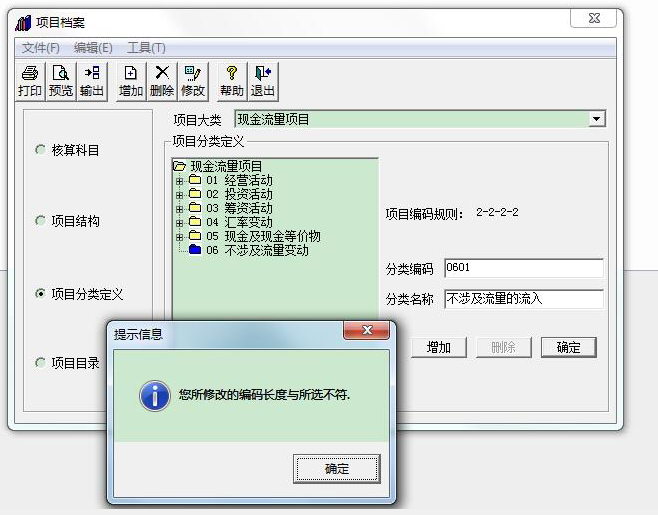The image size is (658, 515).
Task: Click the message 您所修改的编码长度与所选不符
Action: tap(264, 395)
